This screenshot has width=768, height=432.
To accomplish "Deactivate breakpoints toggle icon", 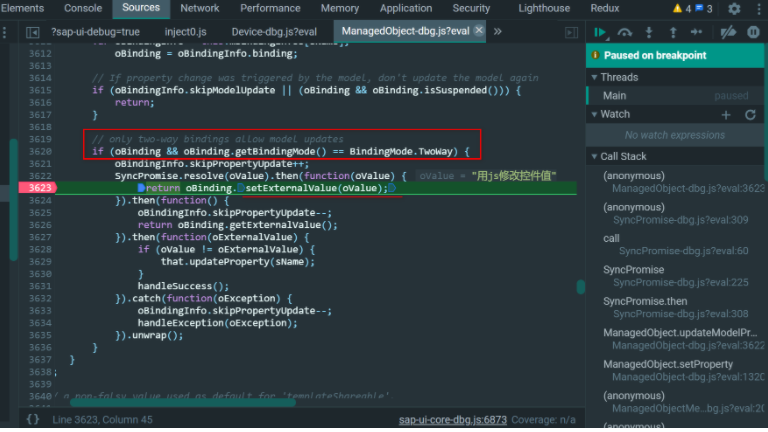I will point(728,32).
